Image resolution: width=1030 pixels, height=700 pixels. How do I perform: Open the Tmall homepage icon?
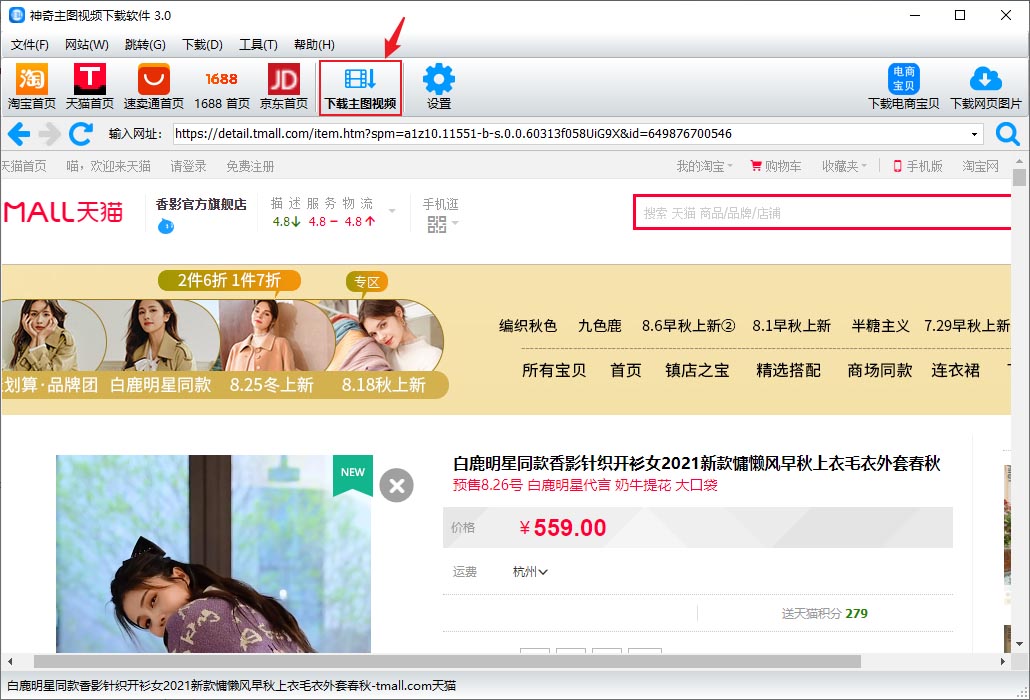89,87
